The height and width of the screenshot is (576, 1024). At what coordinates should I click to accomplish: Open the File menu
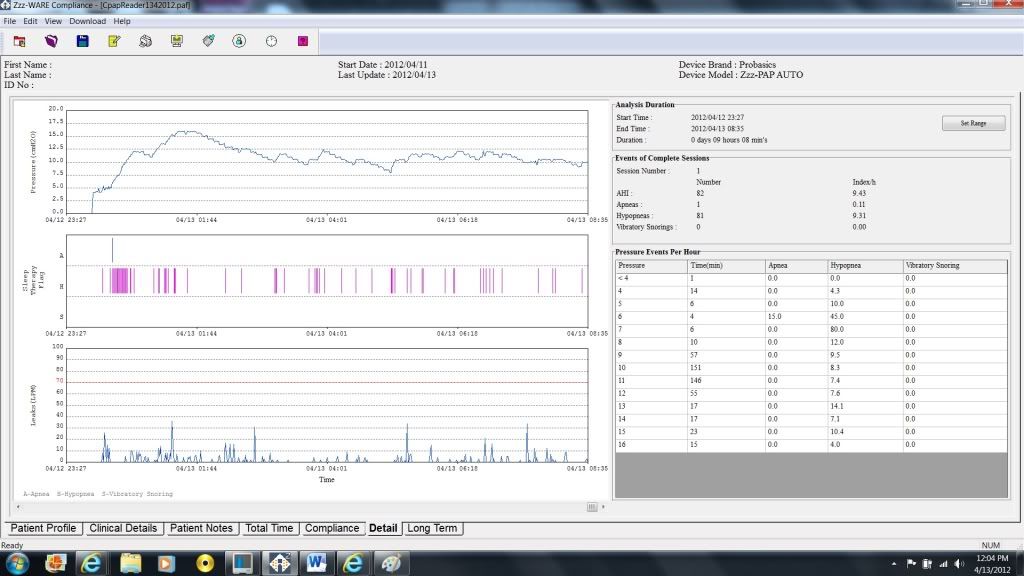(x=10, y=21)
